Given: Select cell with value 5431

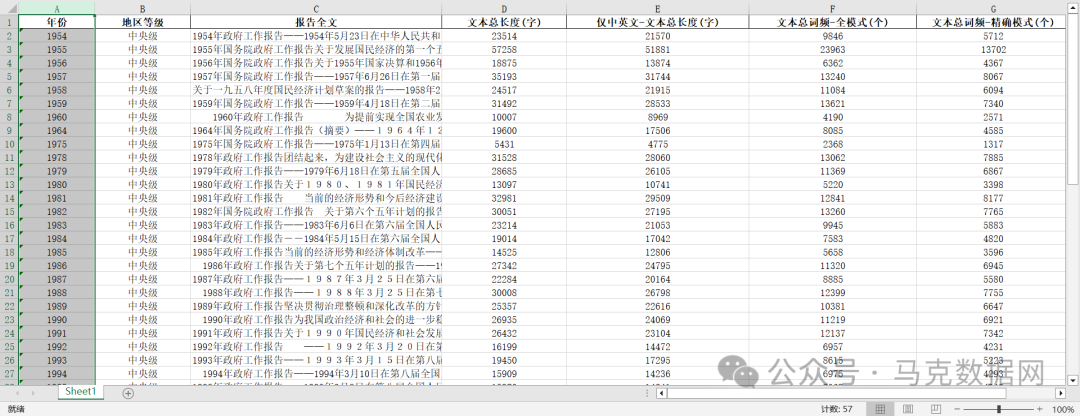Looking at the screenshot, I should (x=504, y=144).
